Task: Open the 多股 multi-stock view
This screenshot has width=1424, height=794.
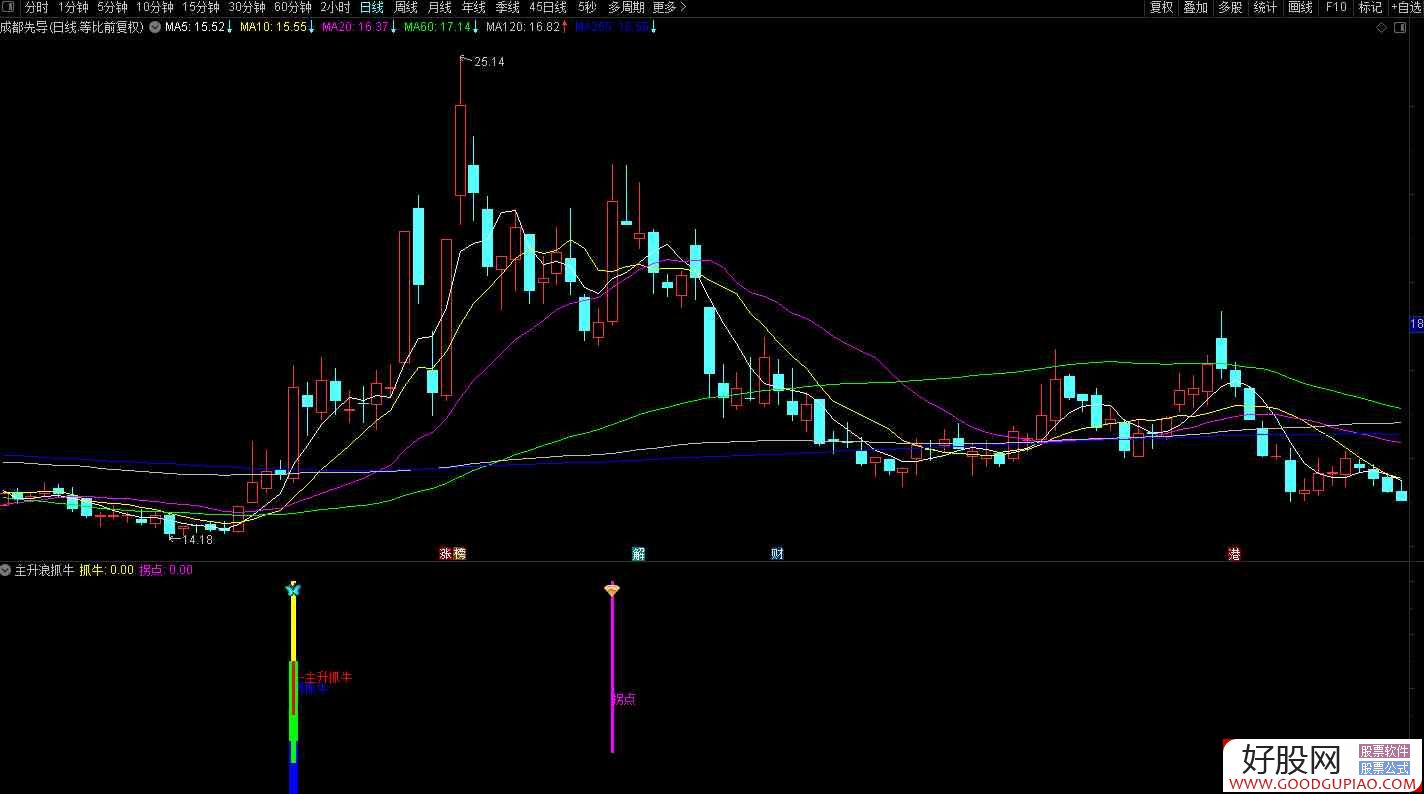Action: [x=1230, y=7]
